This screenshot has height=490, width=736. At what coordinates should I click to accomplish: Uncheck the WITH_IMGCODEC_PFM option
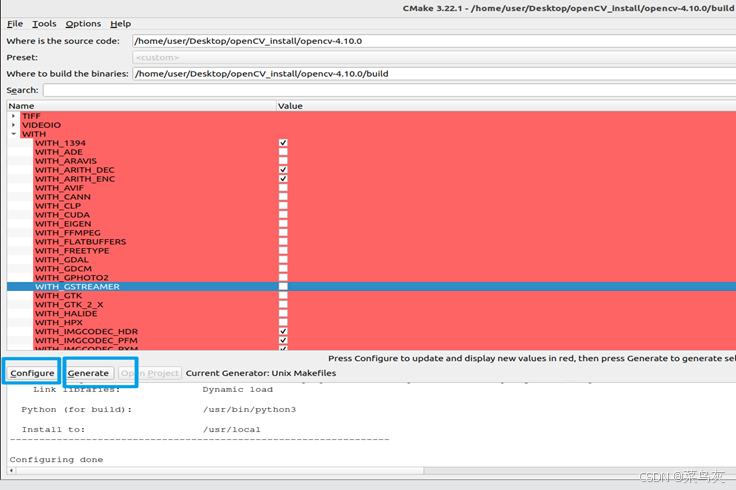tap(283, 340)
